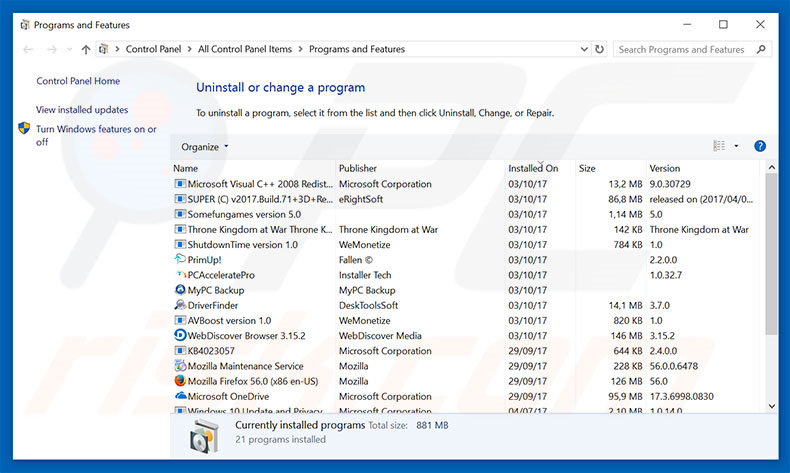Click the 86,8 MB size value
This screenshot has width=790, height=473.
pos(625,199)
